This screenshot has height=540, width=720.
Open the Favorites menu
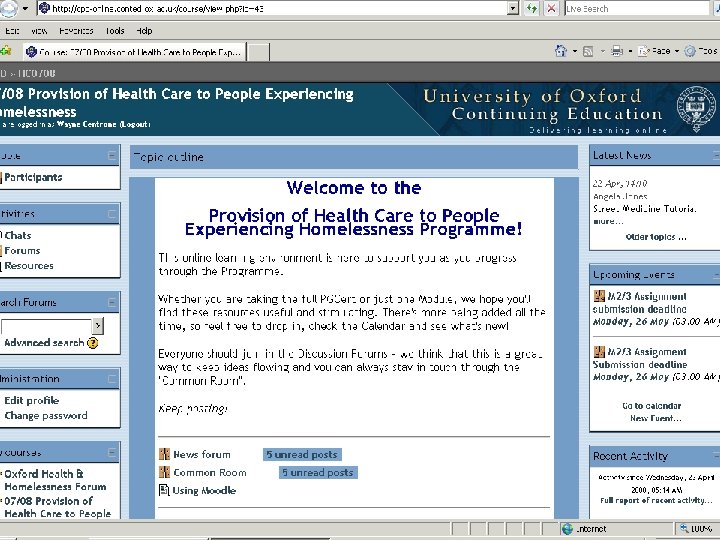[76, 31]
